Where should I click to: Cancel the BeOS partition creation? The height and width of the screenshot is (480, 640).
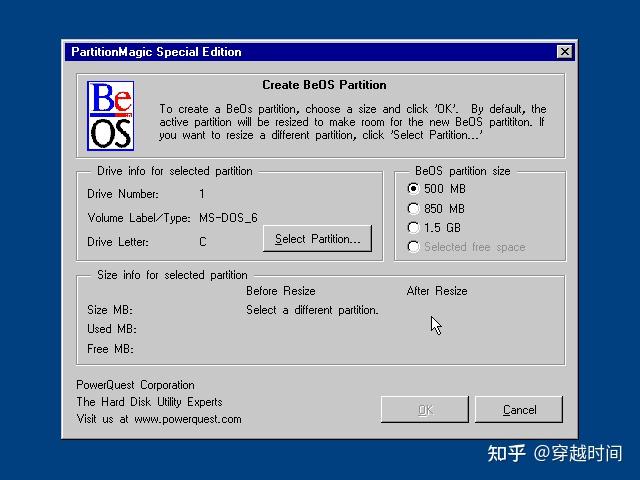[x=519, y=409]
